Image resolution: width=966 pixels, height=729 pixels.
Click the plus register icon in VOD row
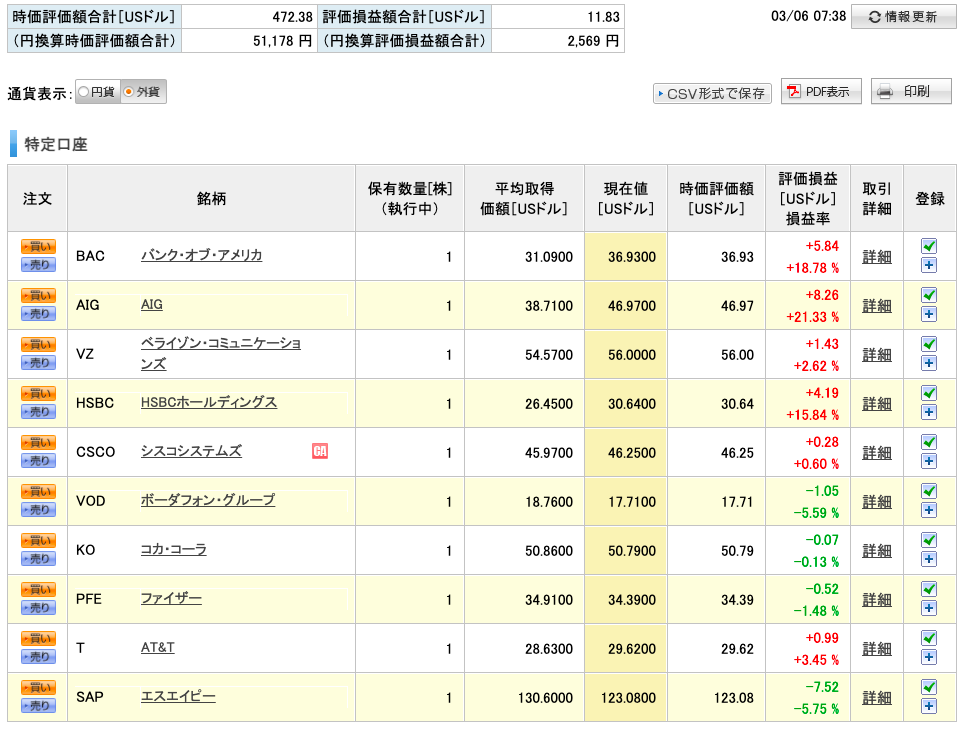click(x=929, y=510)
